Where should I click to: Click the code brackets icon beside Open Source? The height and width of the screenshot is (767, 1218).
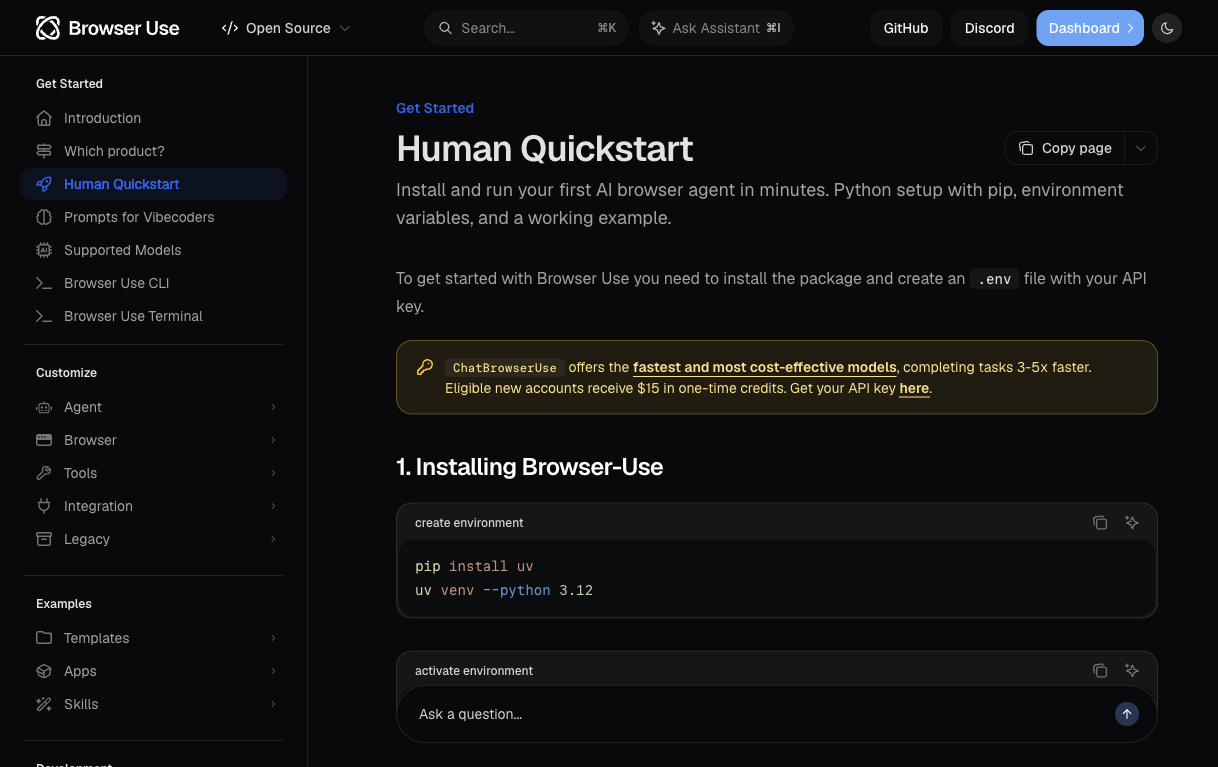(230, 28)
